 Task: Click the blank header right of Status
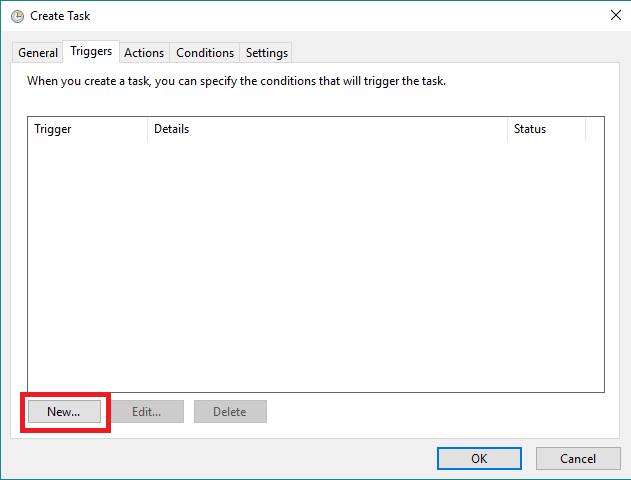(595, 129)
